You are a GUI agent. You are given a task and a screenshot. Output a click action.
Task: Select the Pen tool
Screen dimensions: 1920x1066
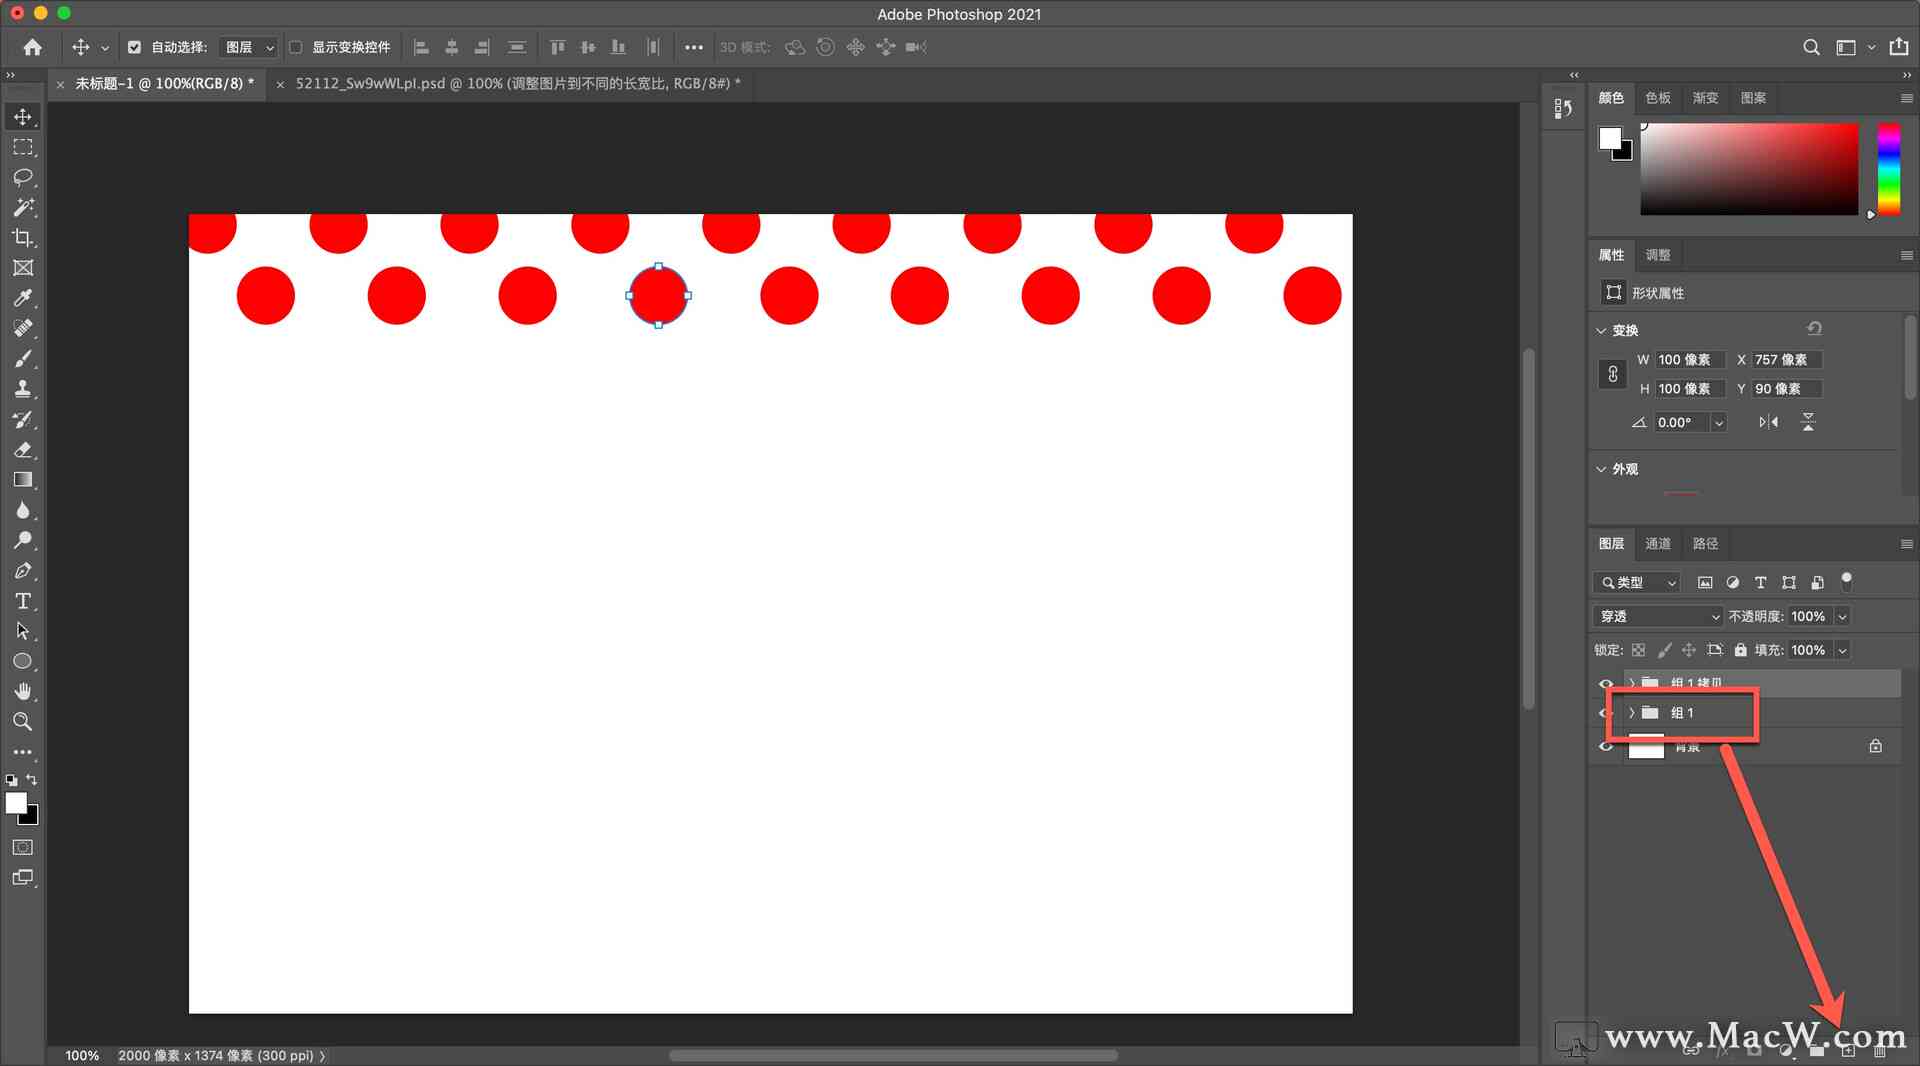point(23,571)
